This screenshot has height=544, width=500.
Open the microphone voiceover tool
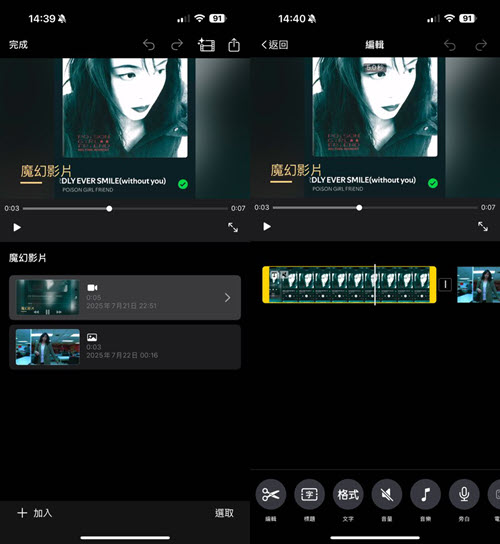coord(464,494)
